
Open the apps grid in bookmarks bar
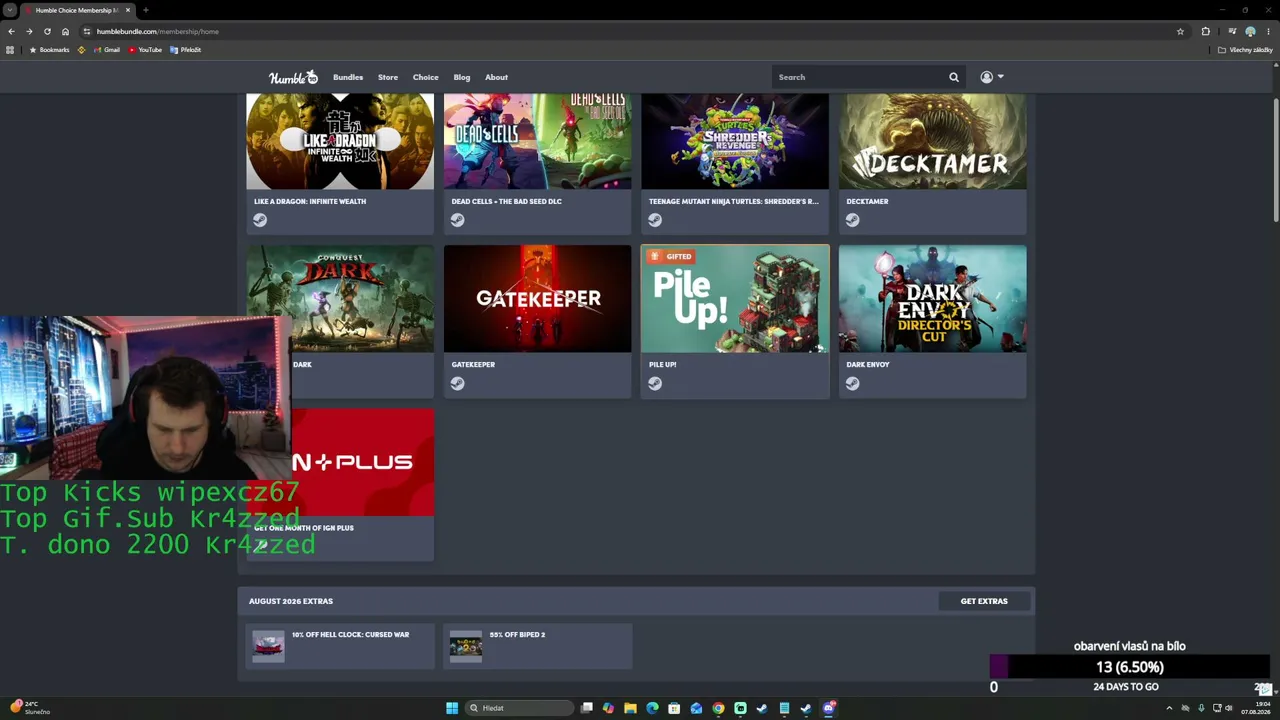(x=11, y=50)
